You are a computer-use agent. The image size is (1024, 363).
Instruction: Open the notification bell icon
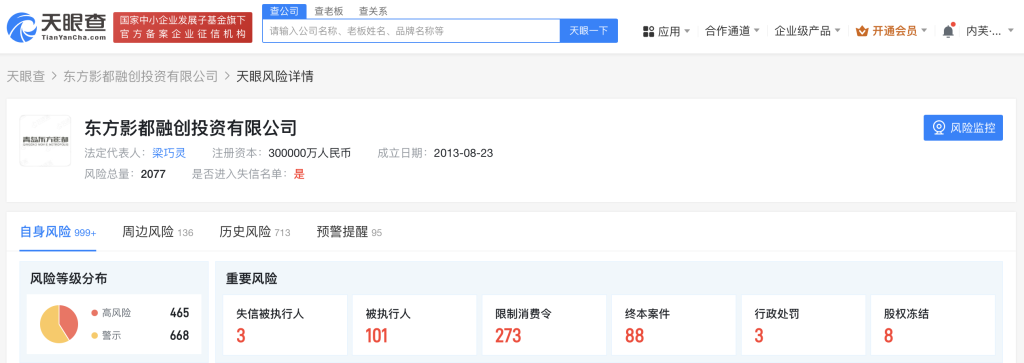[x=948, y=31]
